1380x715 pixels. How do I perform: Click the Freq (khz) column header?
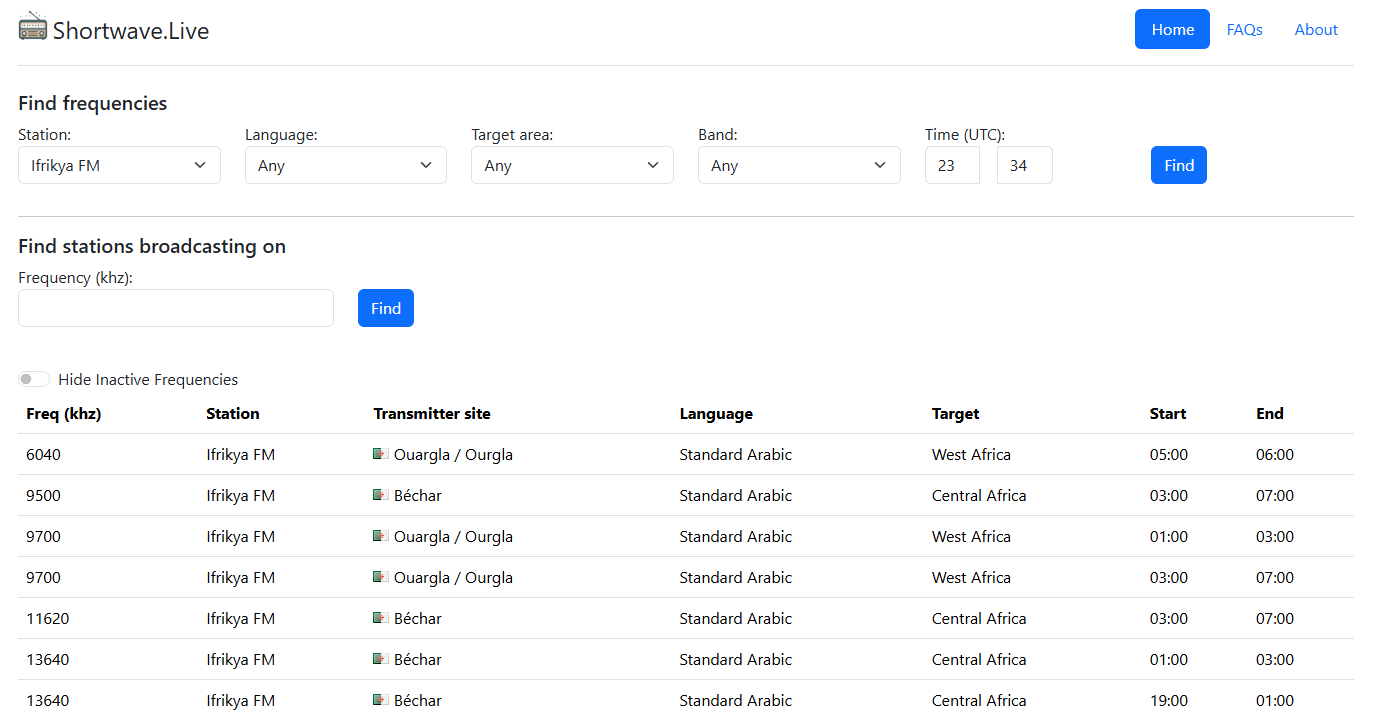coord(64,413)
